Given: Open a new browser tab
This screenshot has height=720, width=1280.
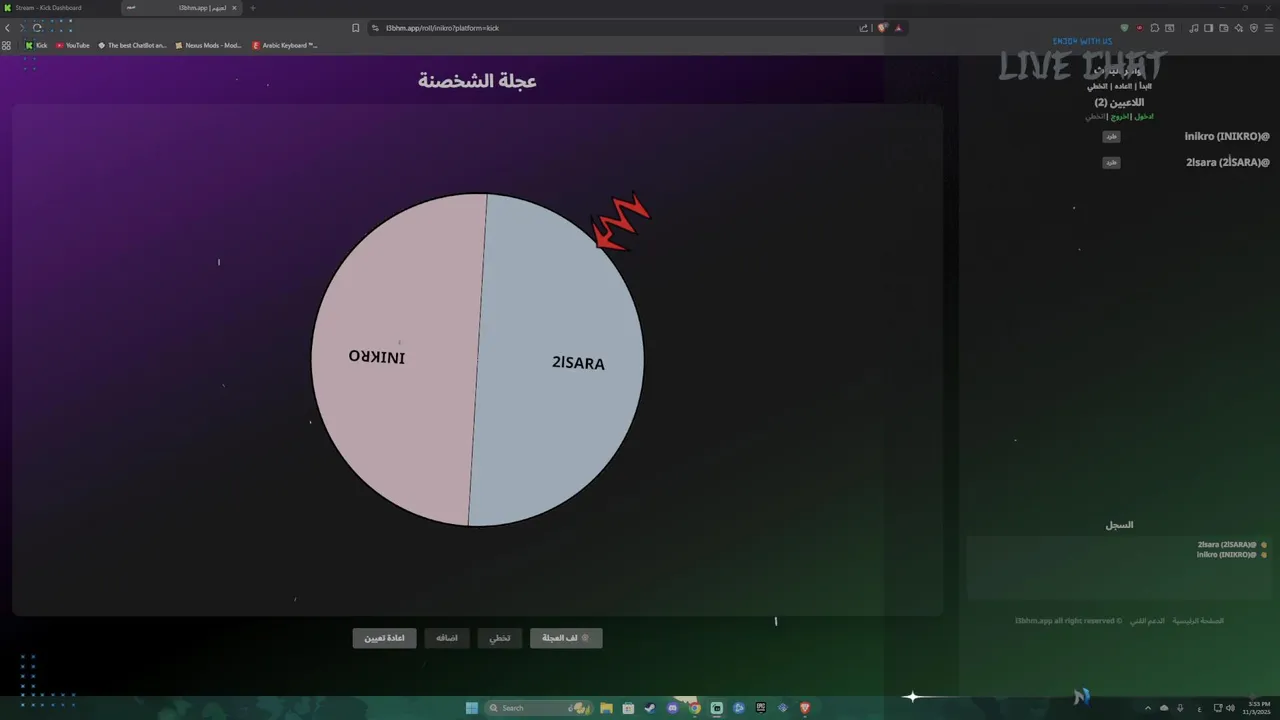Looking at the screenshot, I should click(x=252, y=8).
